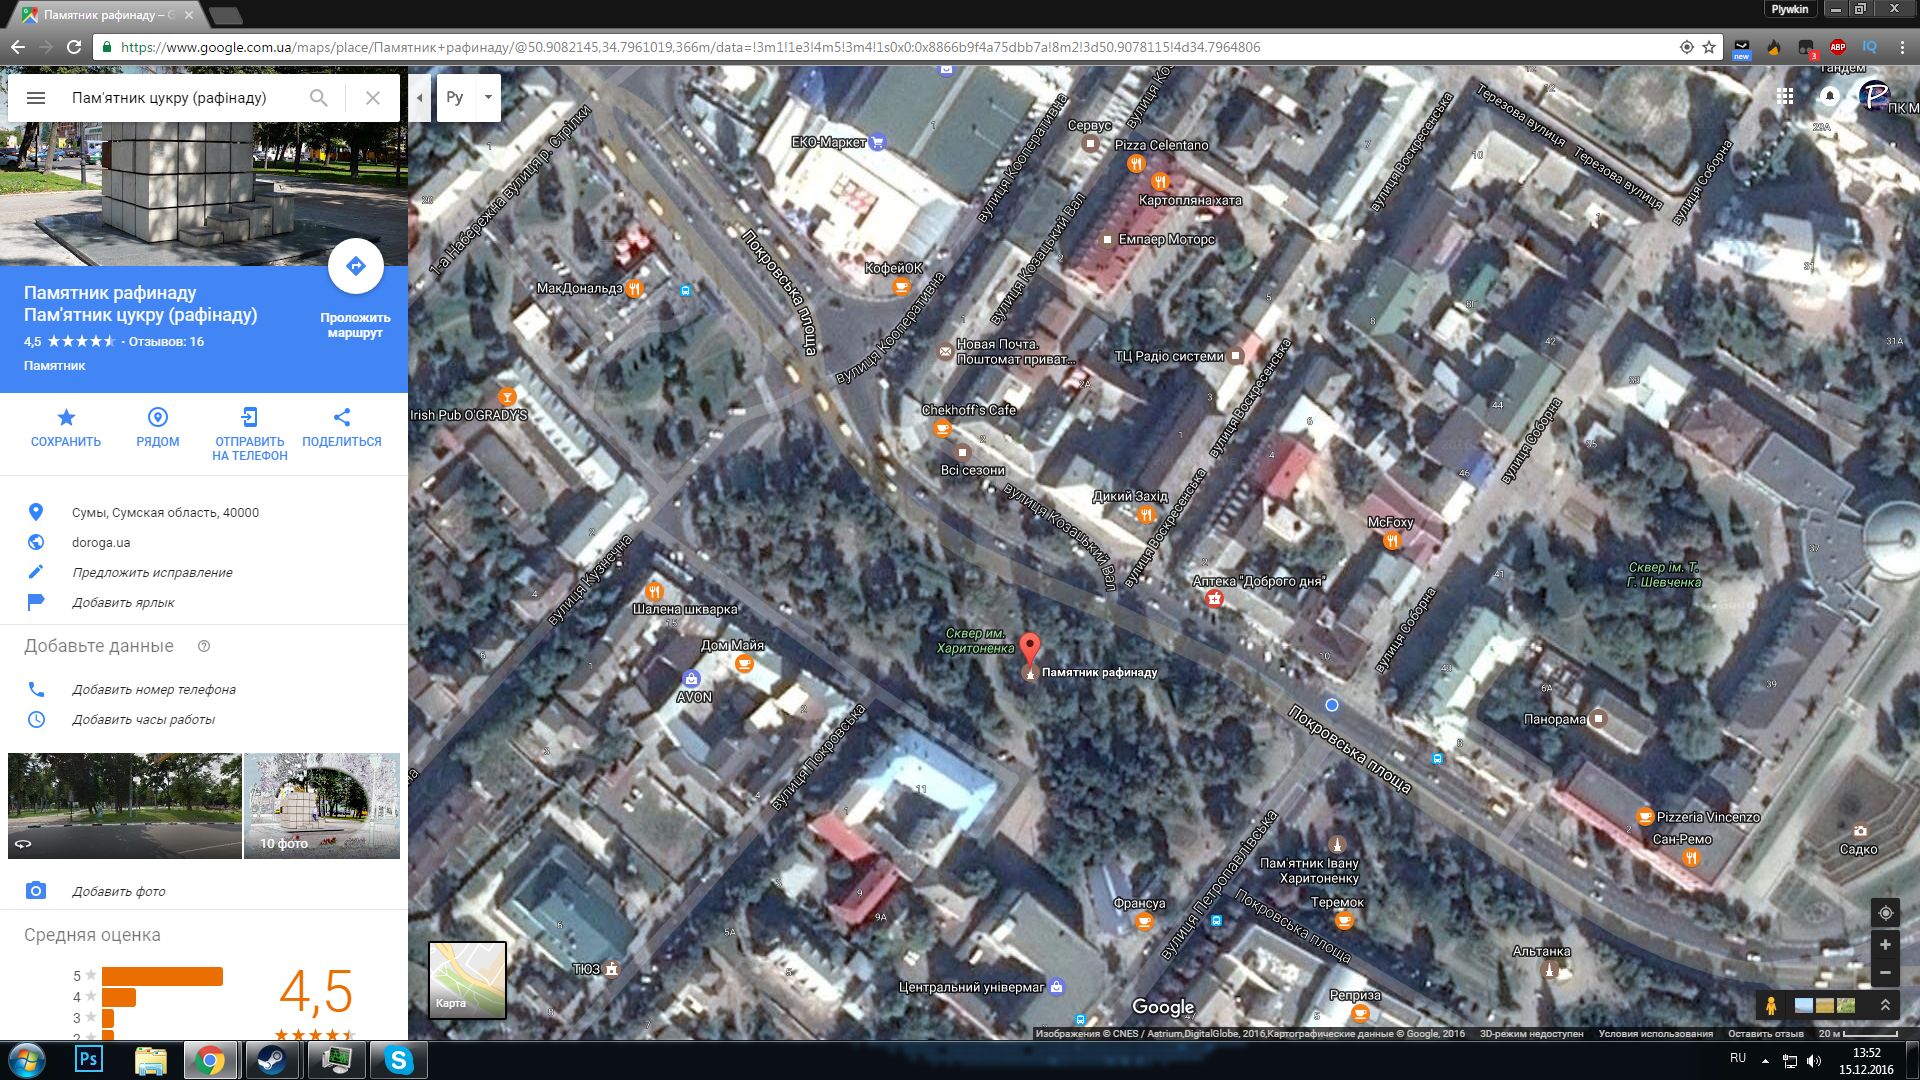Click the search magnifier icon
The width and height of the screenshot is (1920, 1080).
click(318, 98)
